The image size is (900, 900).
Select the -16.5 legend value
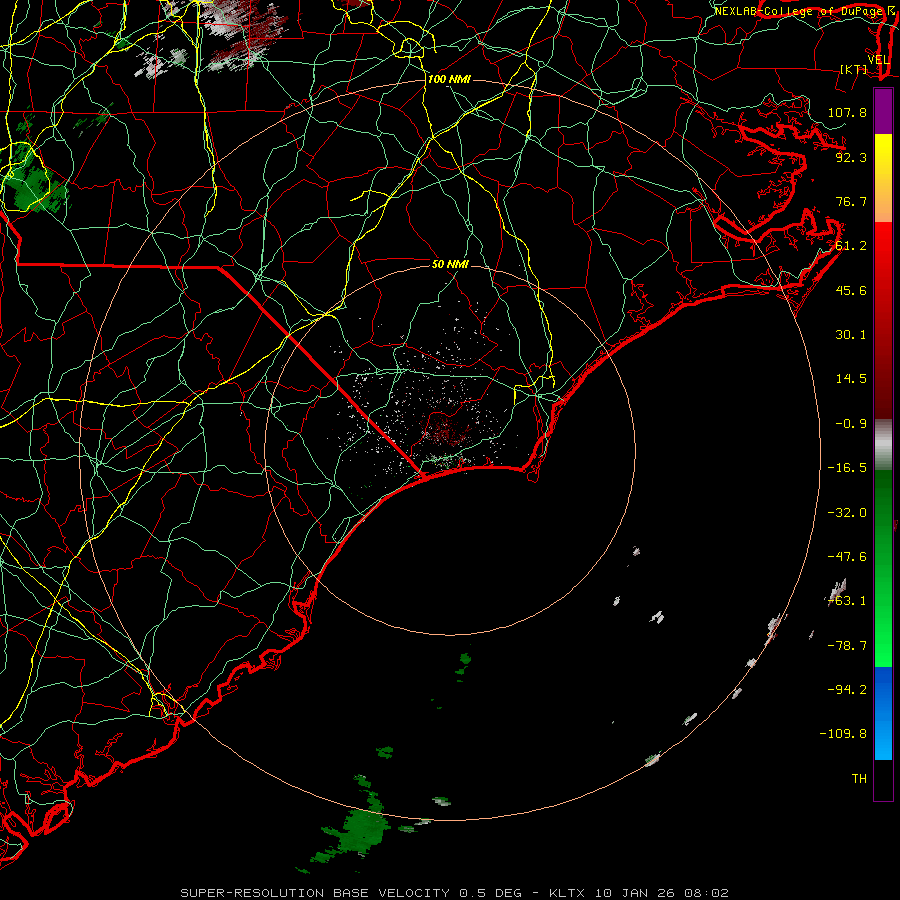[x=847, y=468]
